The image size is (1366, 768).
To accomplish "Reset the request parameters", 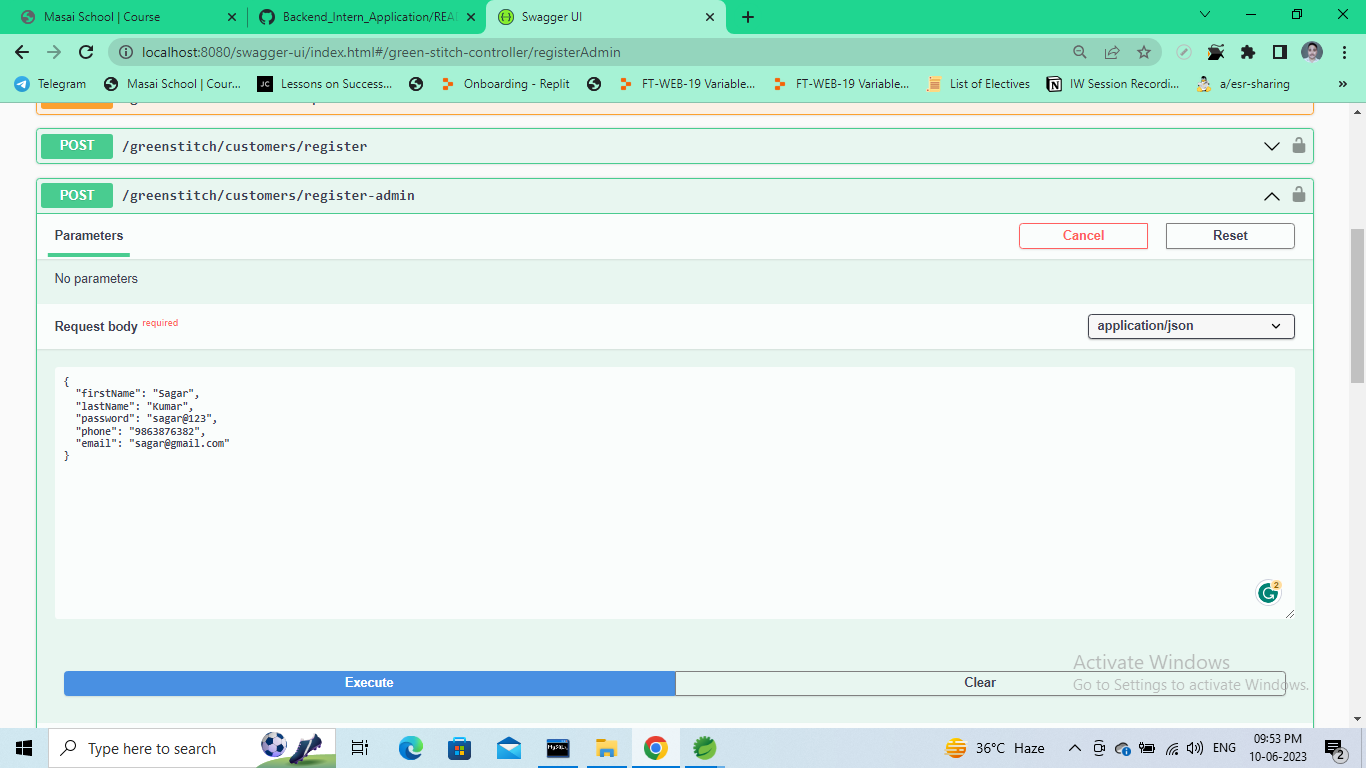I will click(x=1229, y=235).
